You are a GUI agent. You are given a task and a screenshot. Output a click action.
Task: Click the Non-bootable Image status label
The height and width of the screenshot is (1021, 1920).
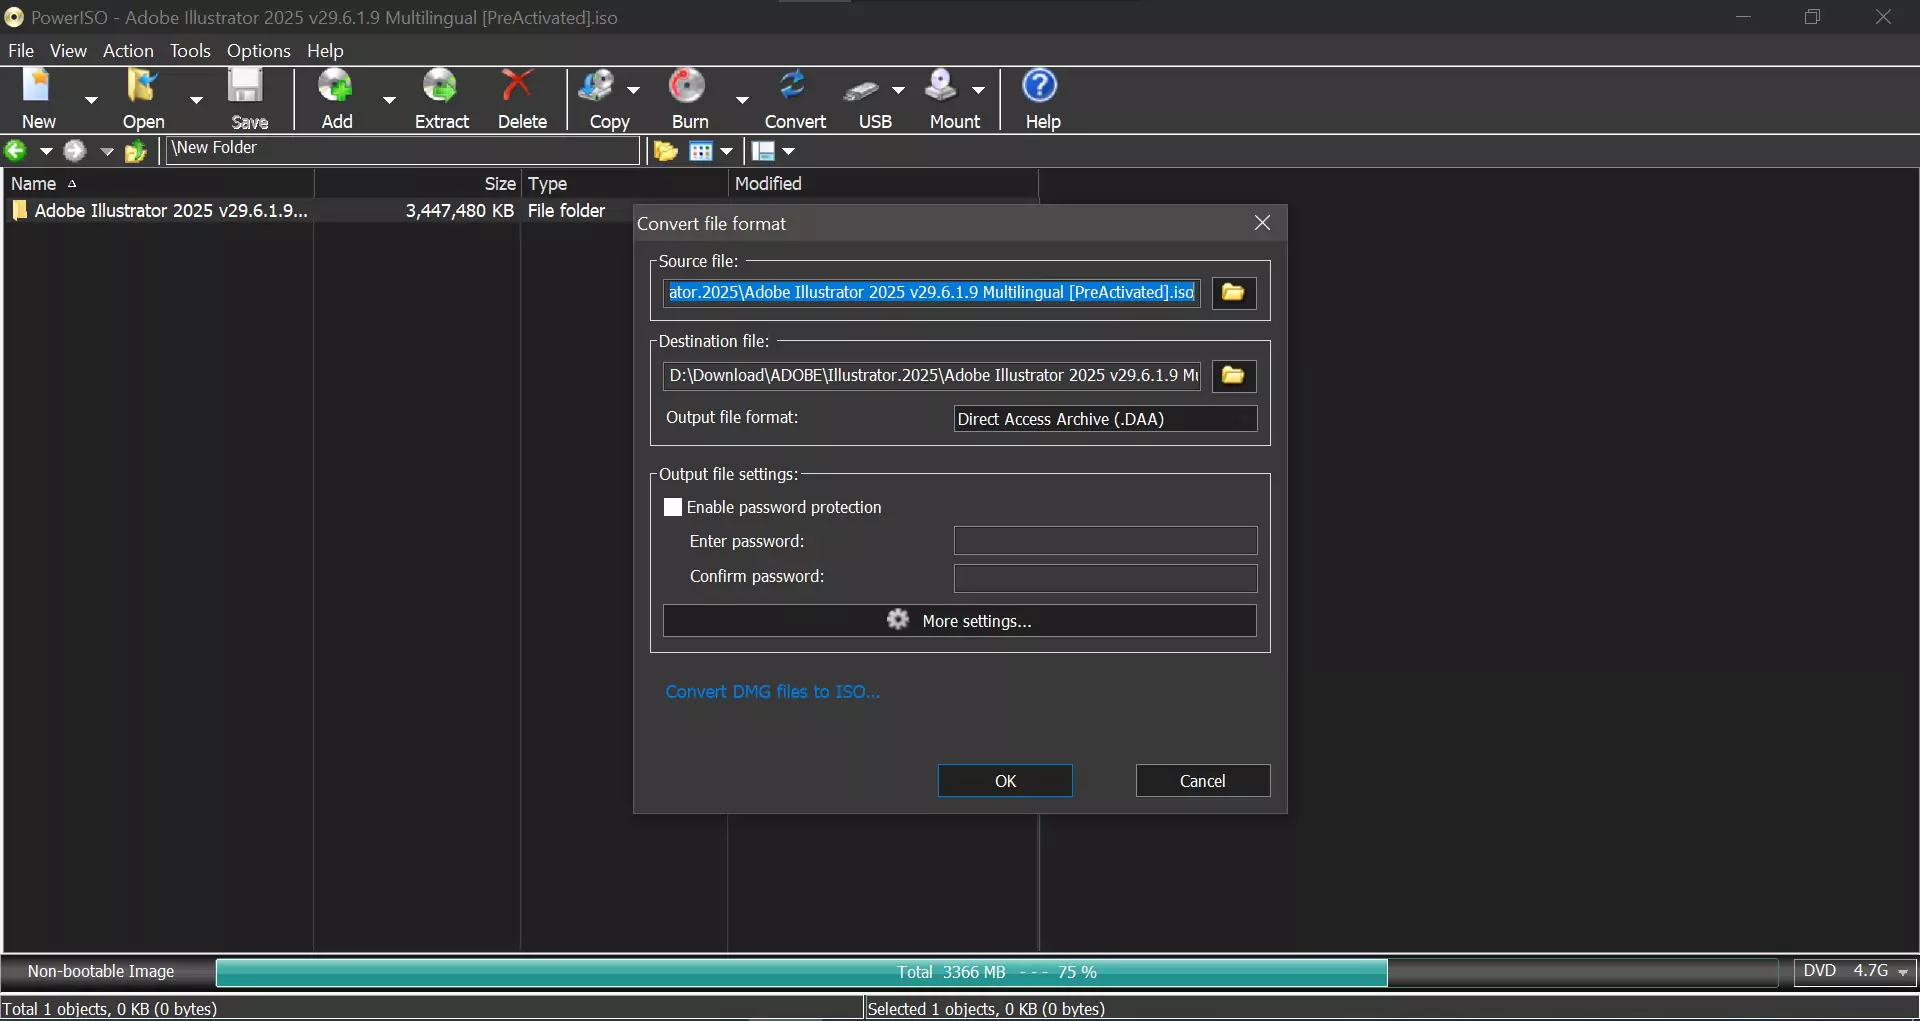pos(101,971)
